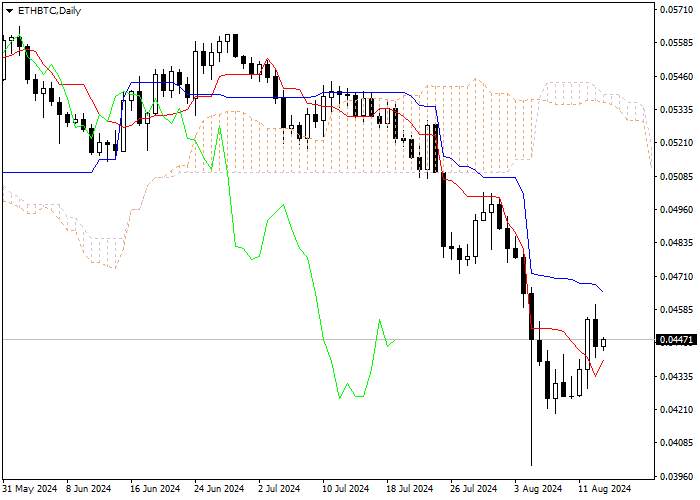700x500 pixels.
Task: Click the 24 Jun 2024 date label
Action: (x=219, y=489)
